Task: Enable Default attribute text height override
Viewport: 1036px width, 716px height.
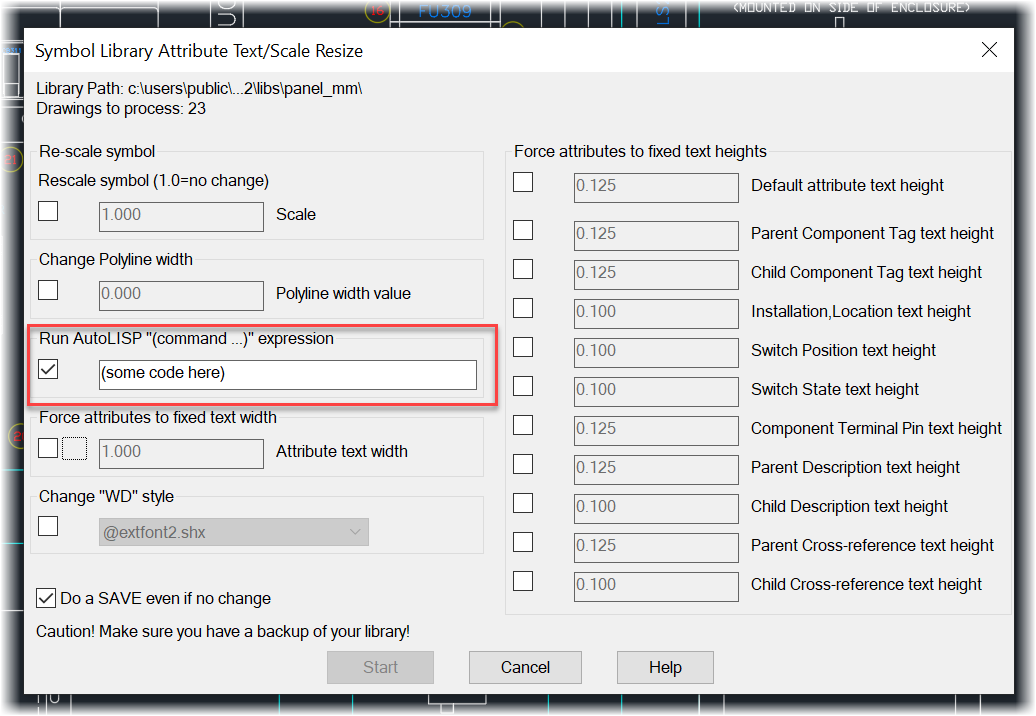Action: tap(522, 181)
